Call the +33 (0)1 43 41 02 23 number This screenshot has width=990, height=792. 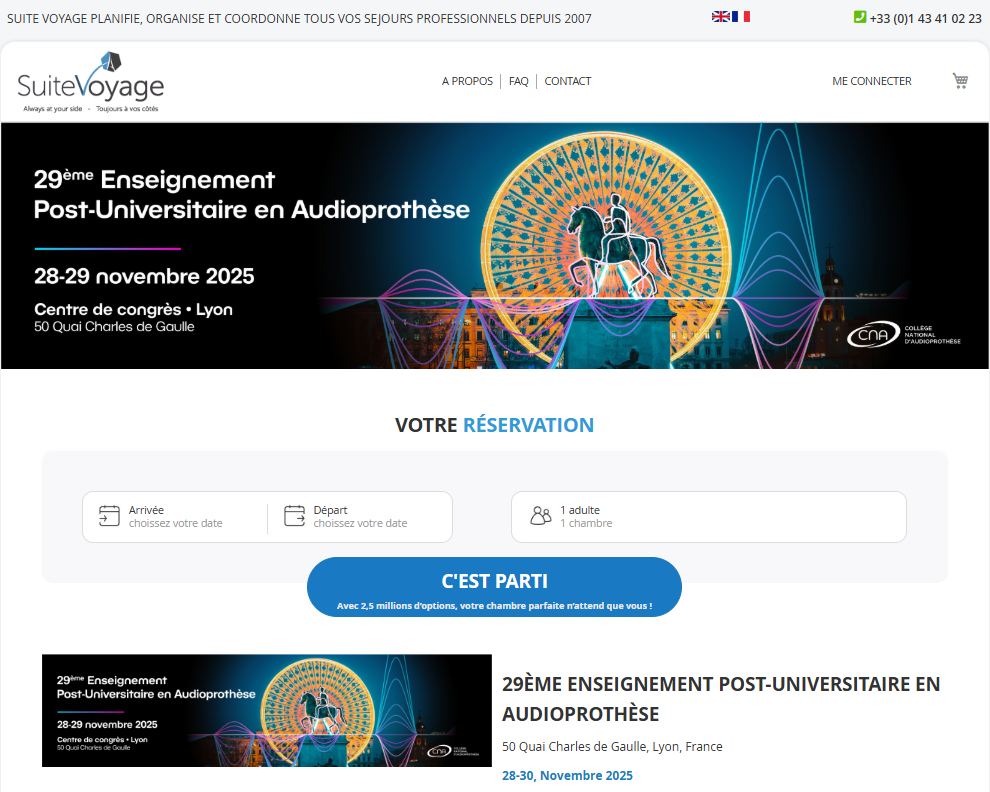click(925, 18)
